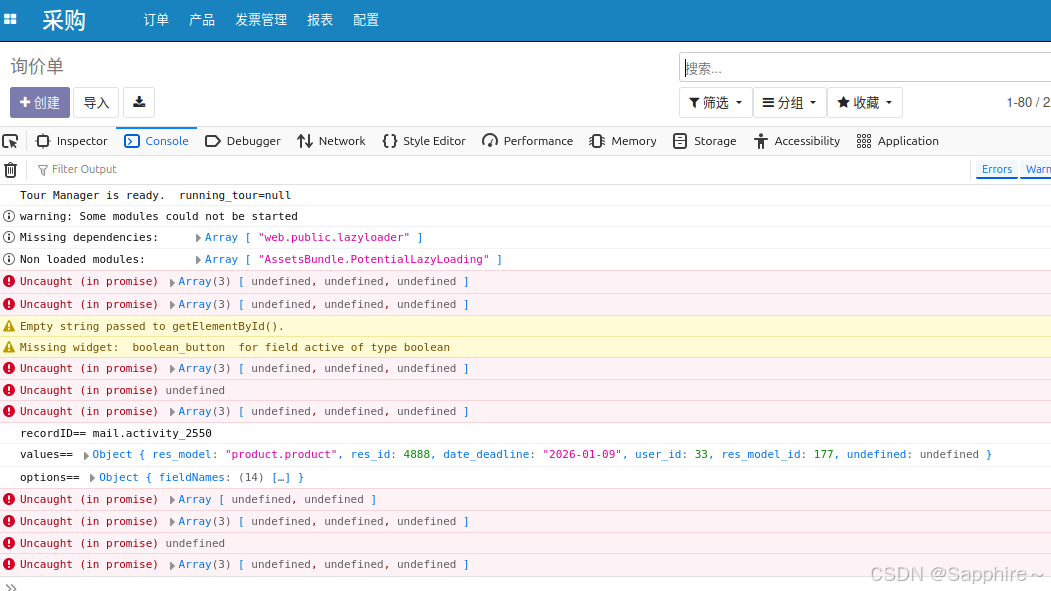
Task: Expand Array(3) in first Uncaught error
Action: 172,282
